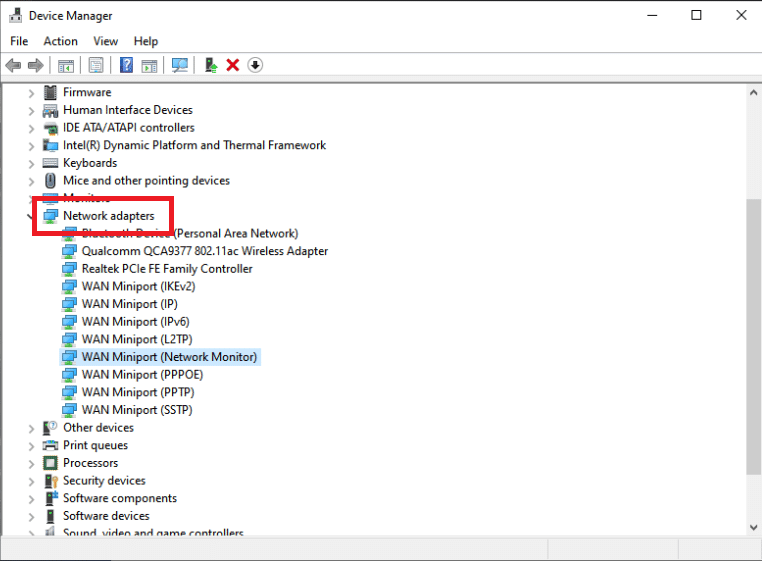Expand the Keyboards node chevron

pos(31,164)
